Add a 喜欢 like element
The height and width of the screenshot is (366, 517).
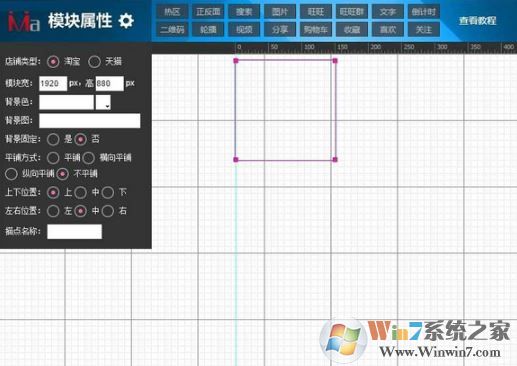[388, 30]
